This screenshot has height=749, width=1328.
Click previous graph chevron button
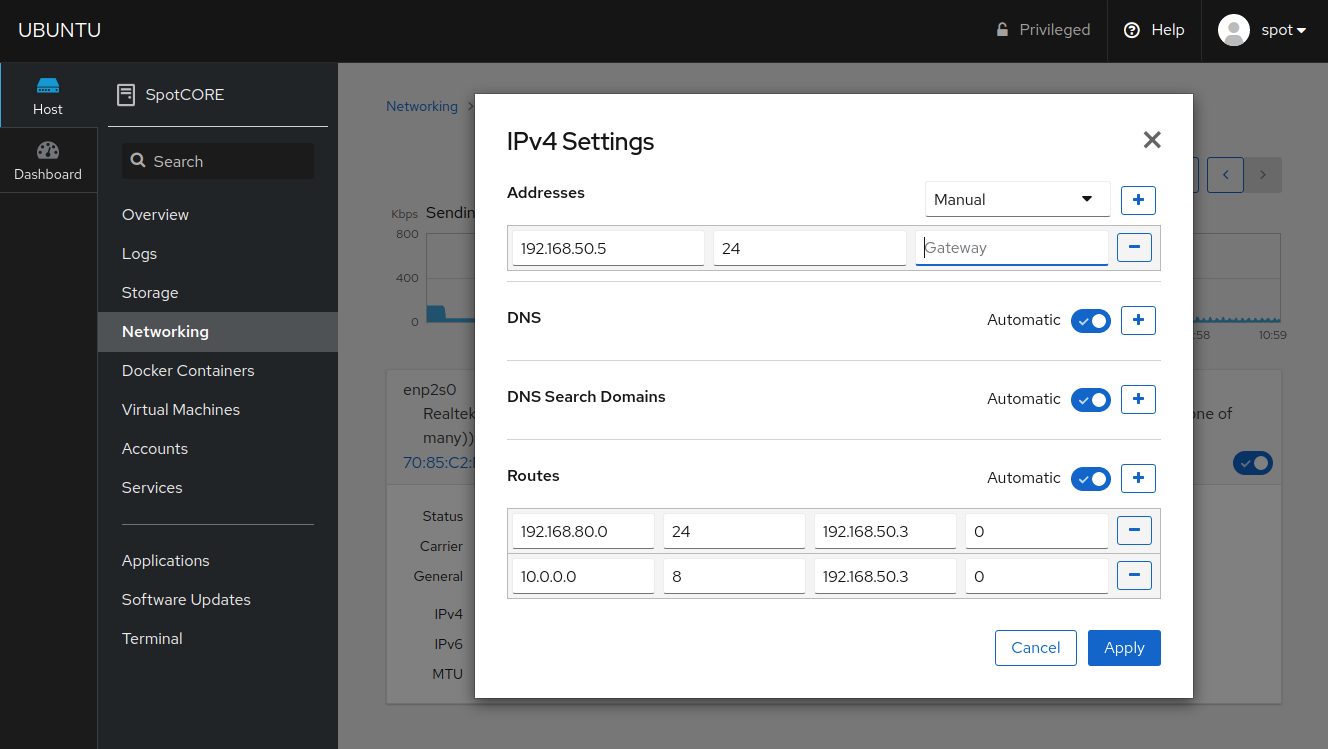tap(1225, 175)
